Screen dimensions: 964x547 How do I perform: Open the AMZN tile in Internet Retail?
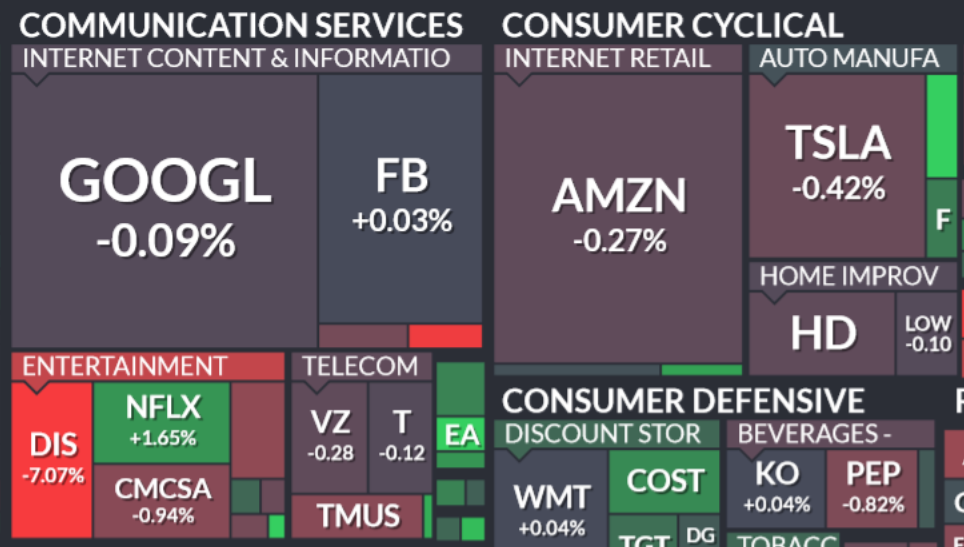(619, 212)
